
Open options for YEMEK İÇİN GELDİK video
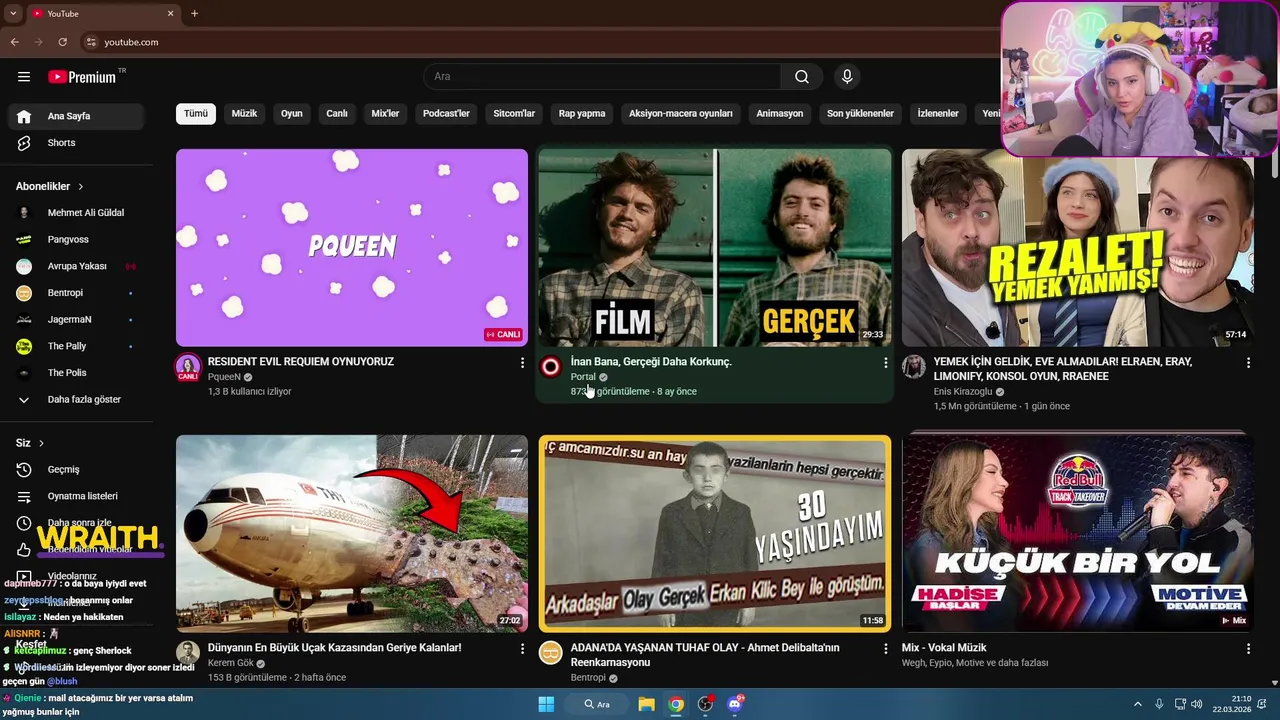point(1248,363)
